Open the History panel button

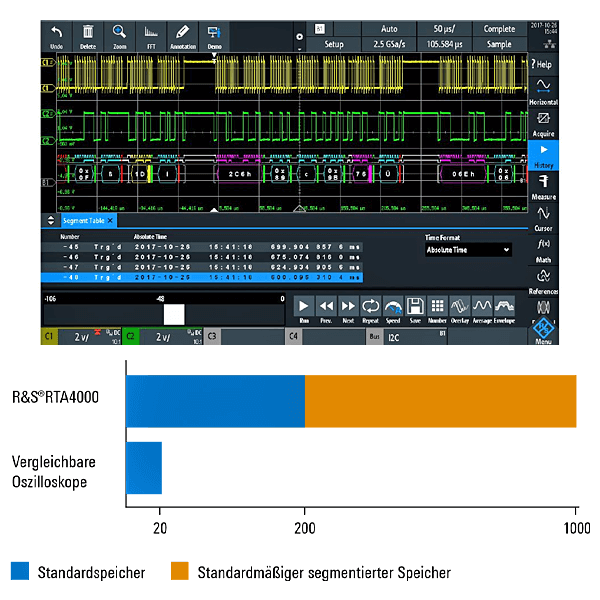coord(543,155)
